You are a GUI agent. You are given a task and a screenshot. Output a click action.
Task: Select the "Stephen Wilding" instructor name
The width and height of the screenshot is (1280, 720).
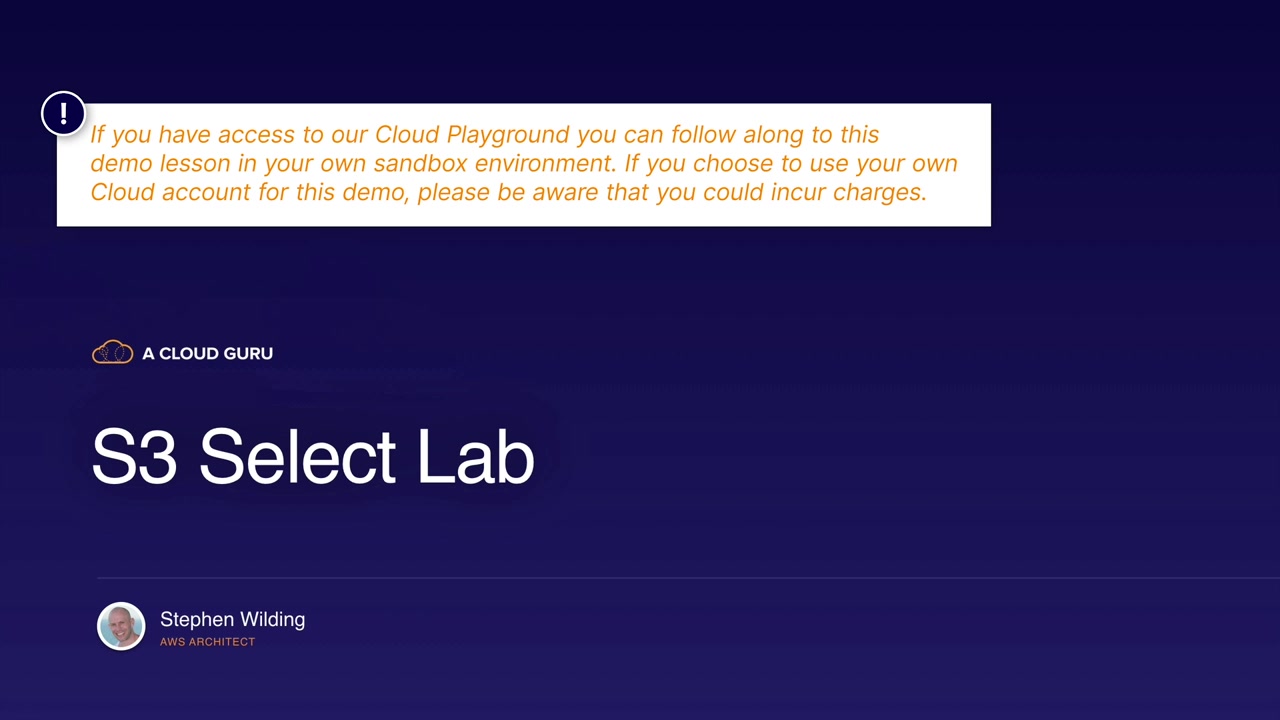232,620
